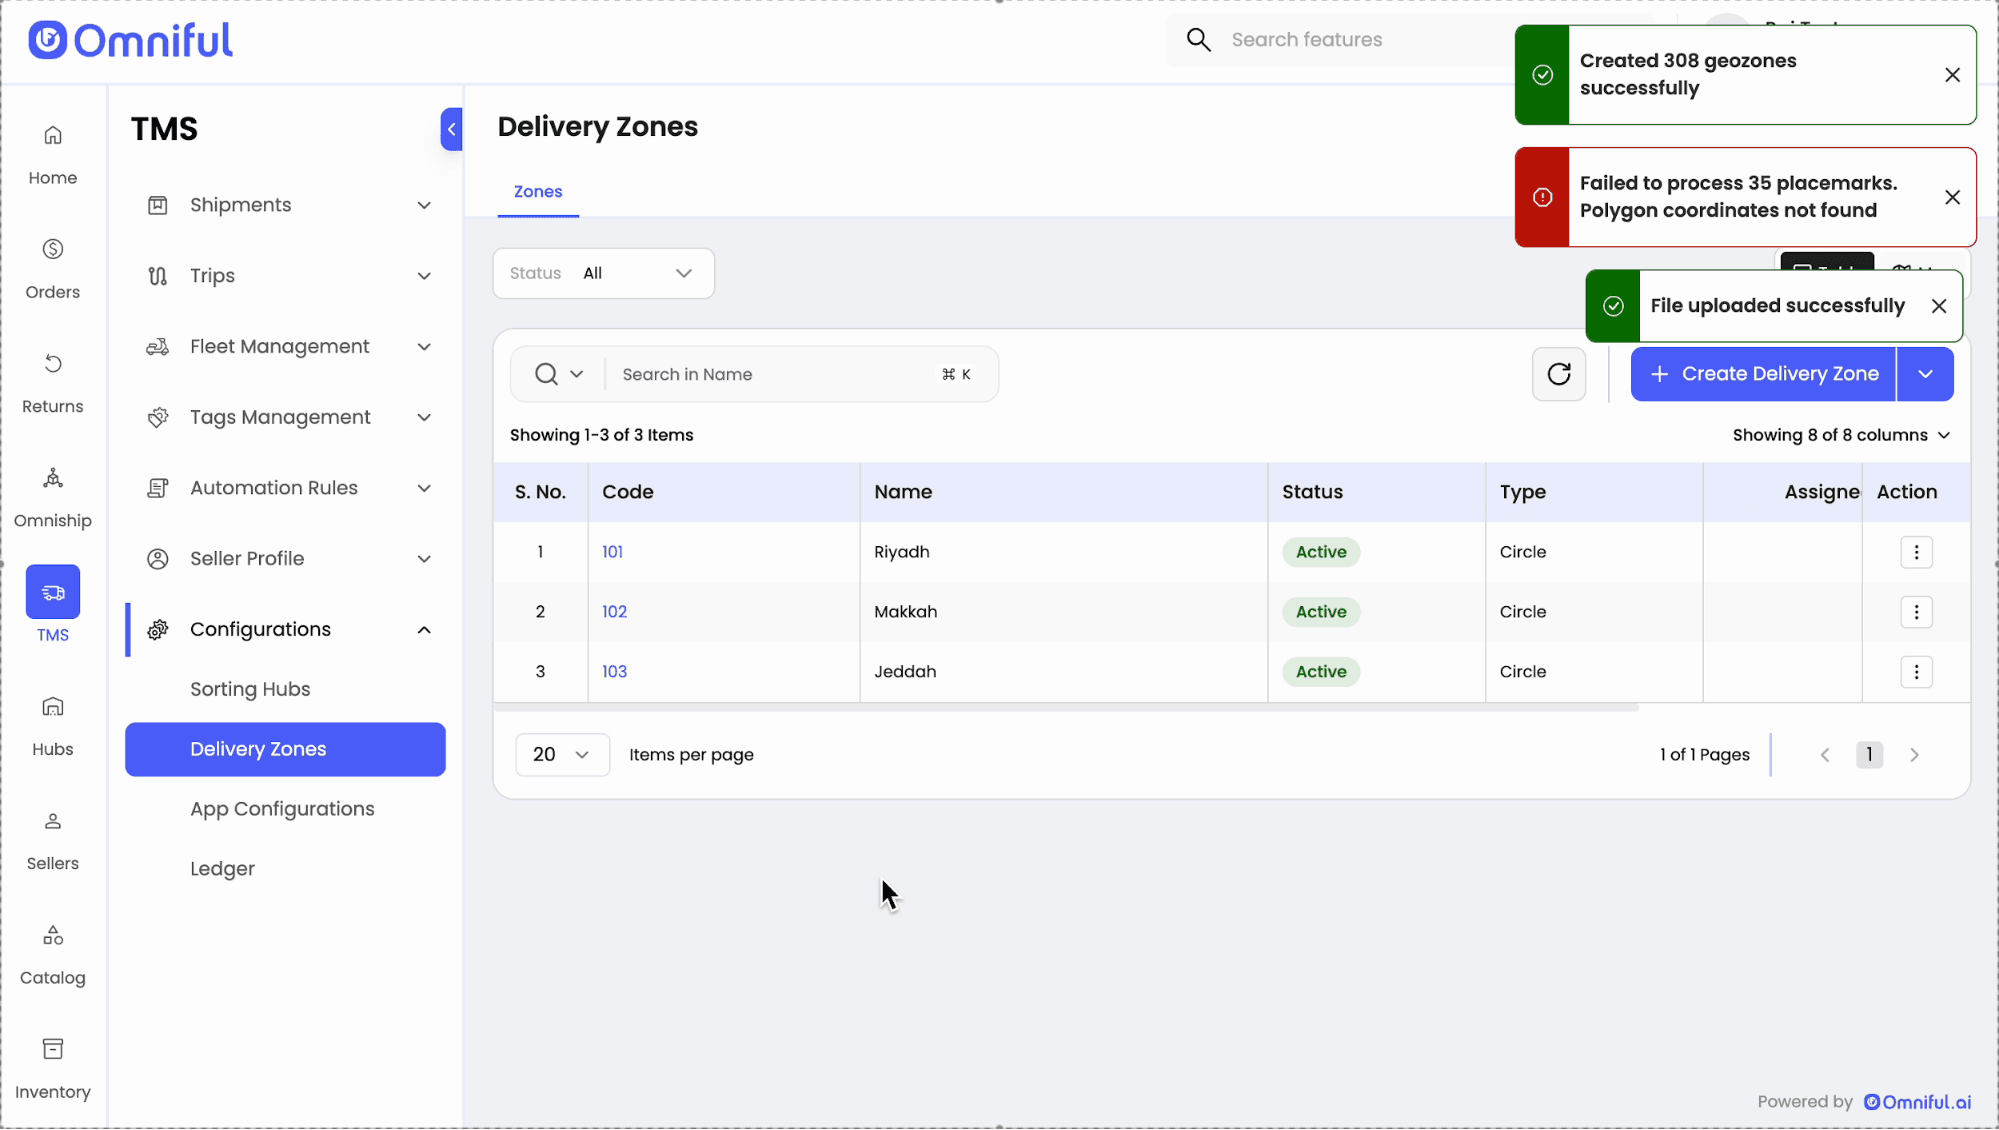This screenshot has width=1999, height=1130.
Task: Open action menu for Riyadh row
Action: tap(1915, 552)
